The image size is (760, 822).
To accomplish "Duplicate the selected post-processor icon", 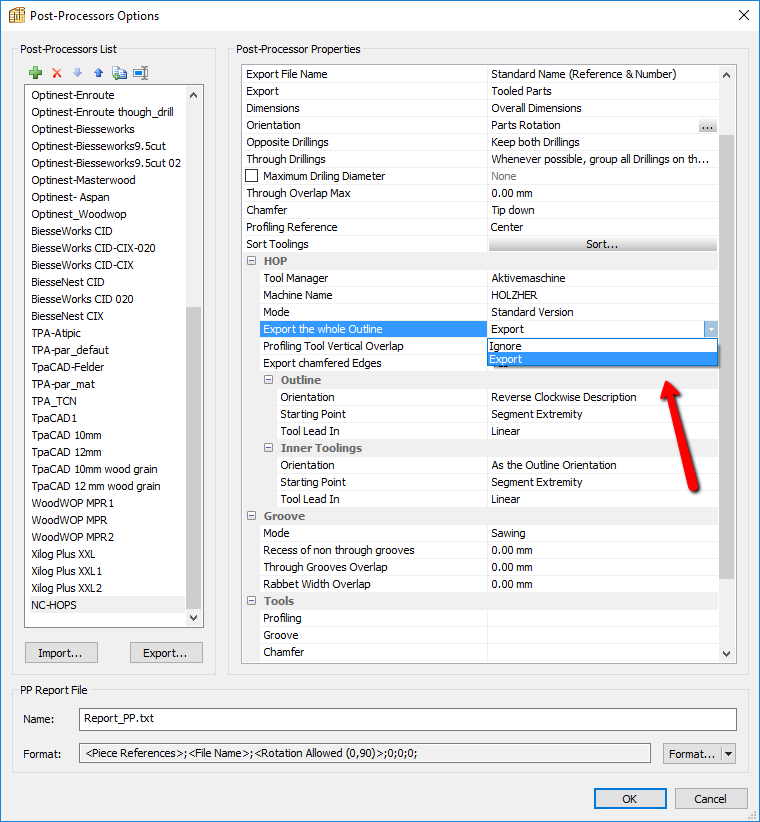I will pyautogui.click(x=120, y=73).
